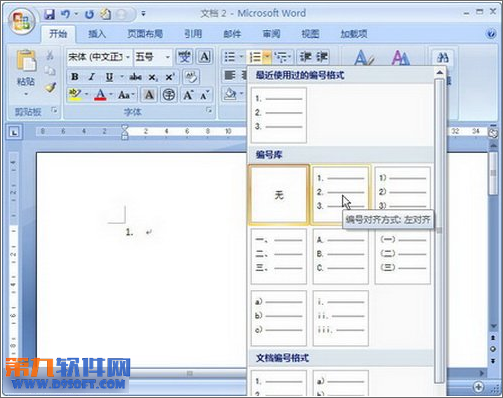Toggle Bold formatting

[x=75, y=77]
